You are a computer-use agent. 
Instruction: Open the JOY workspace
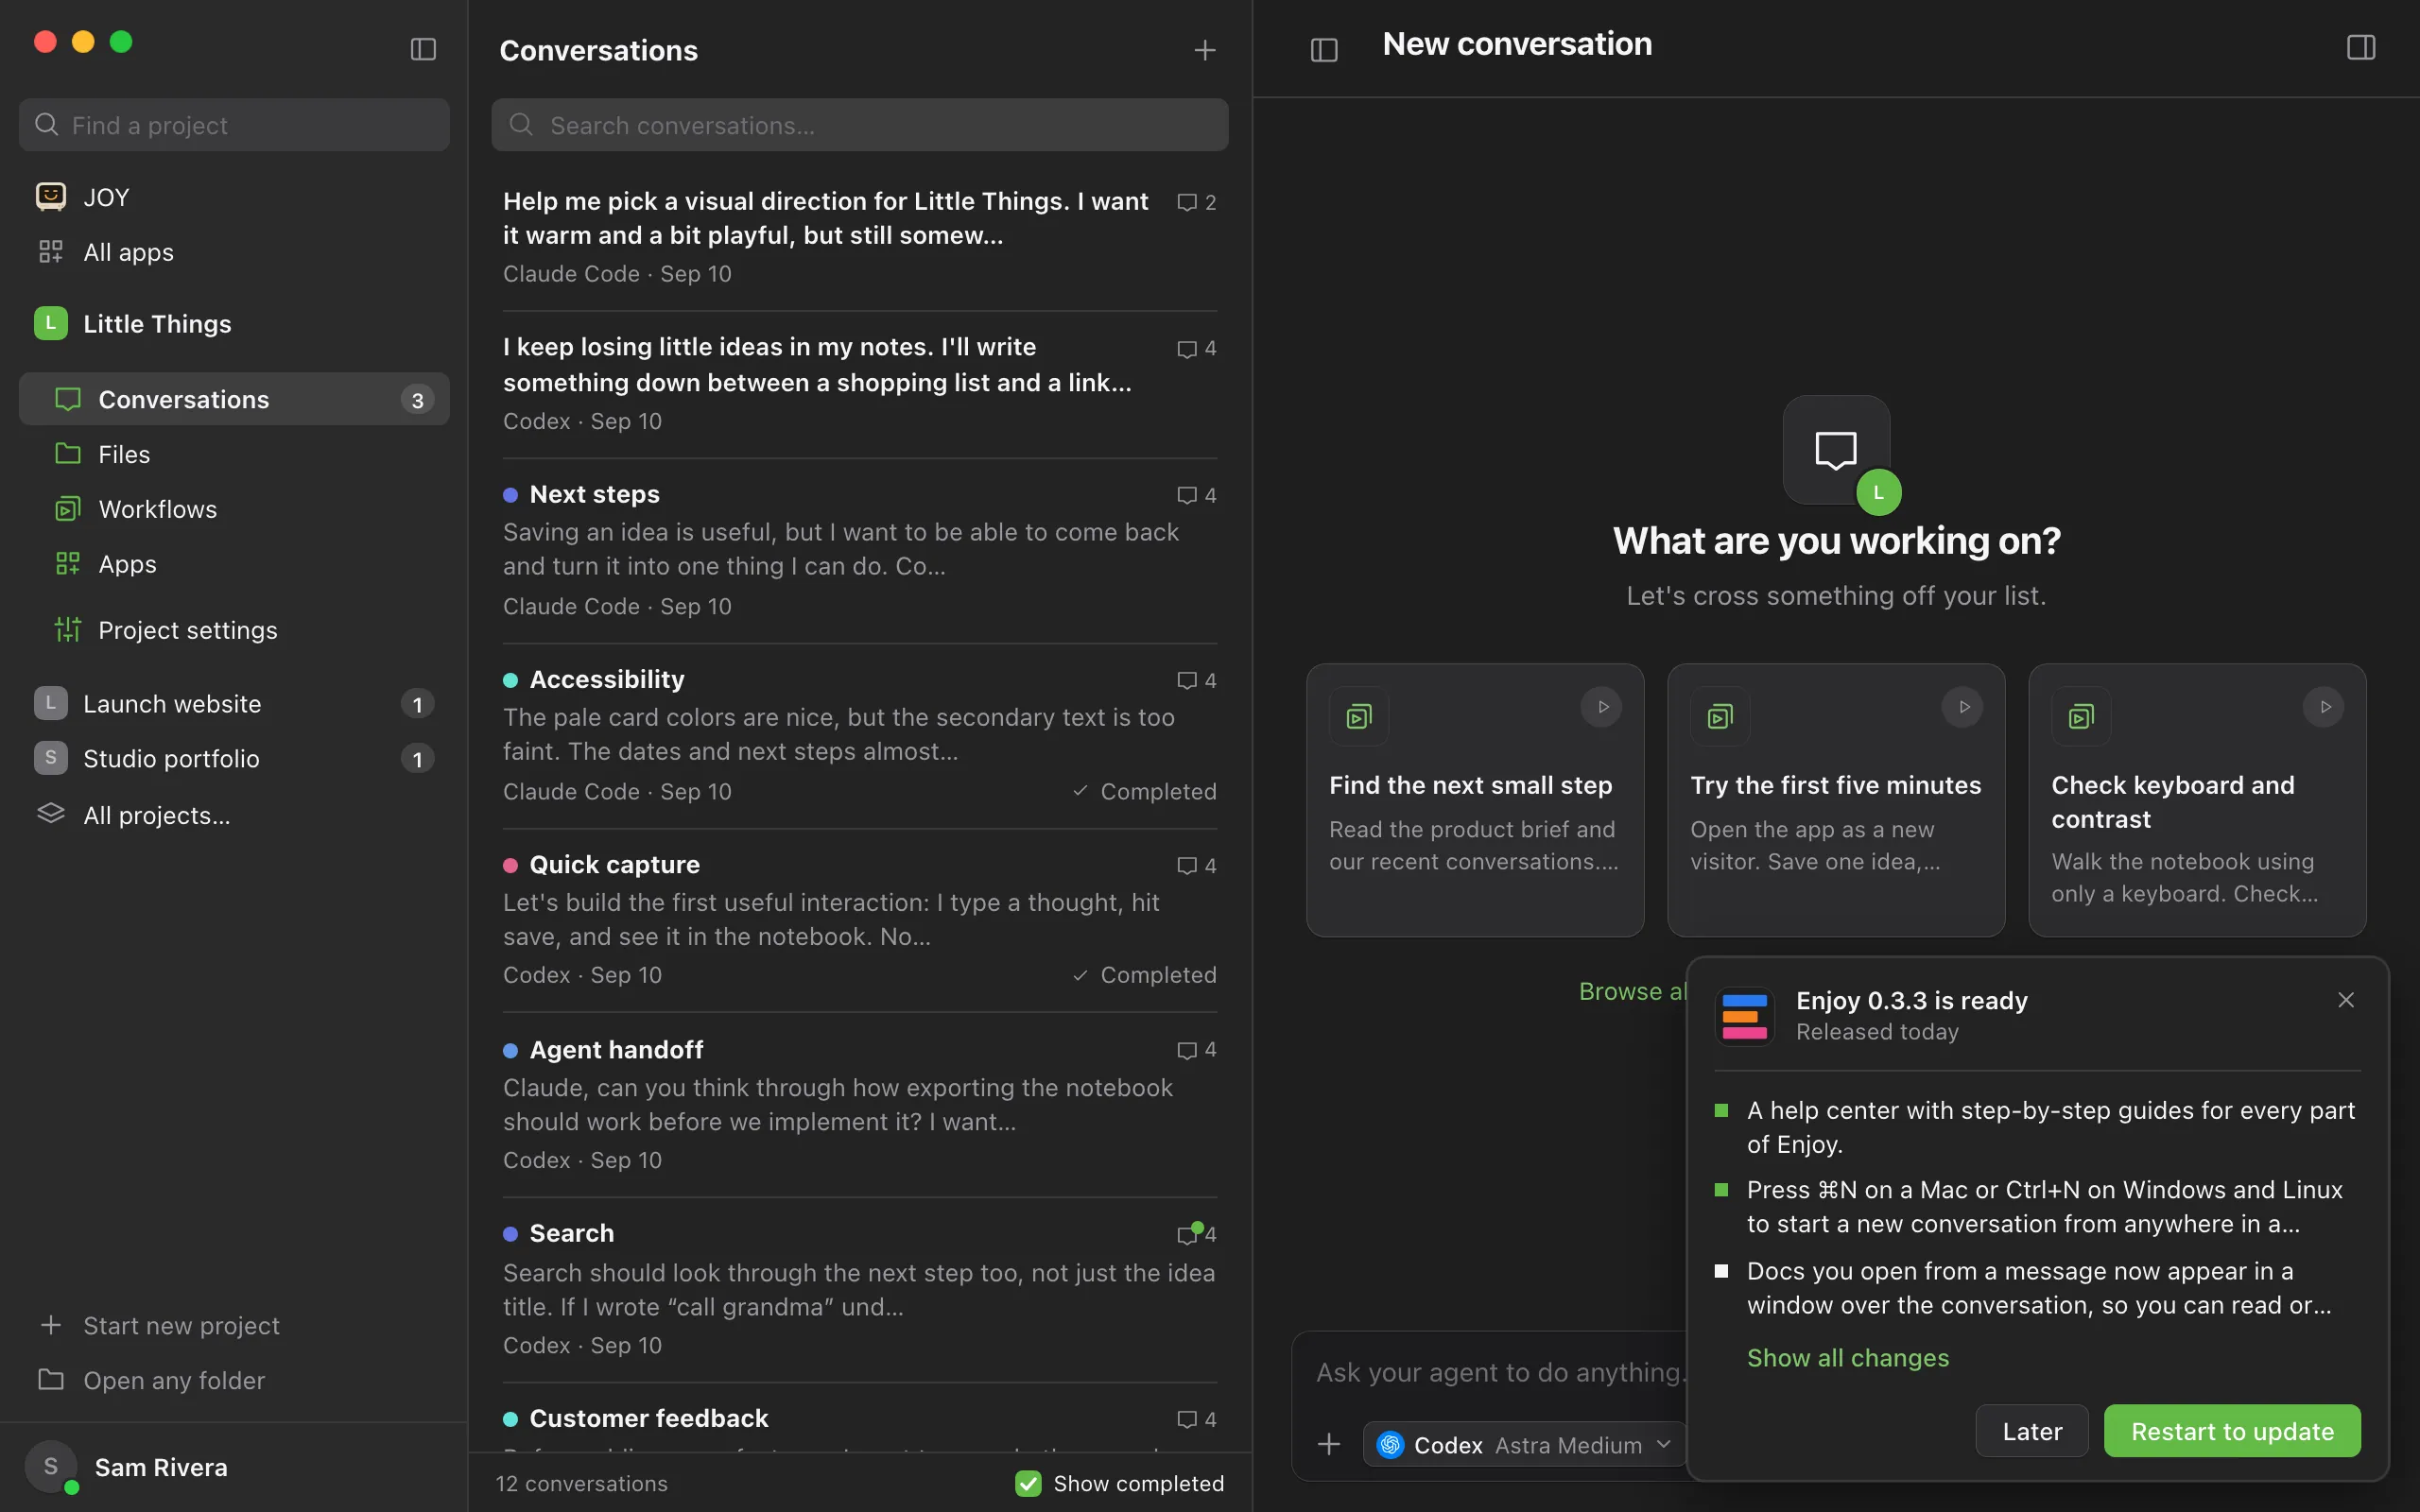pyautogui.click(x=234, y=197)
